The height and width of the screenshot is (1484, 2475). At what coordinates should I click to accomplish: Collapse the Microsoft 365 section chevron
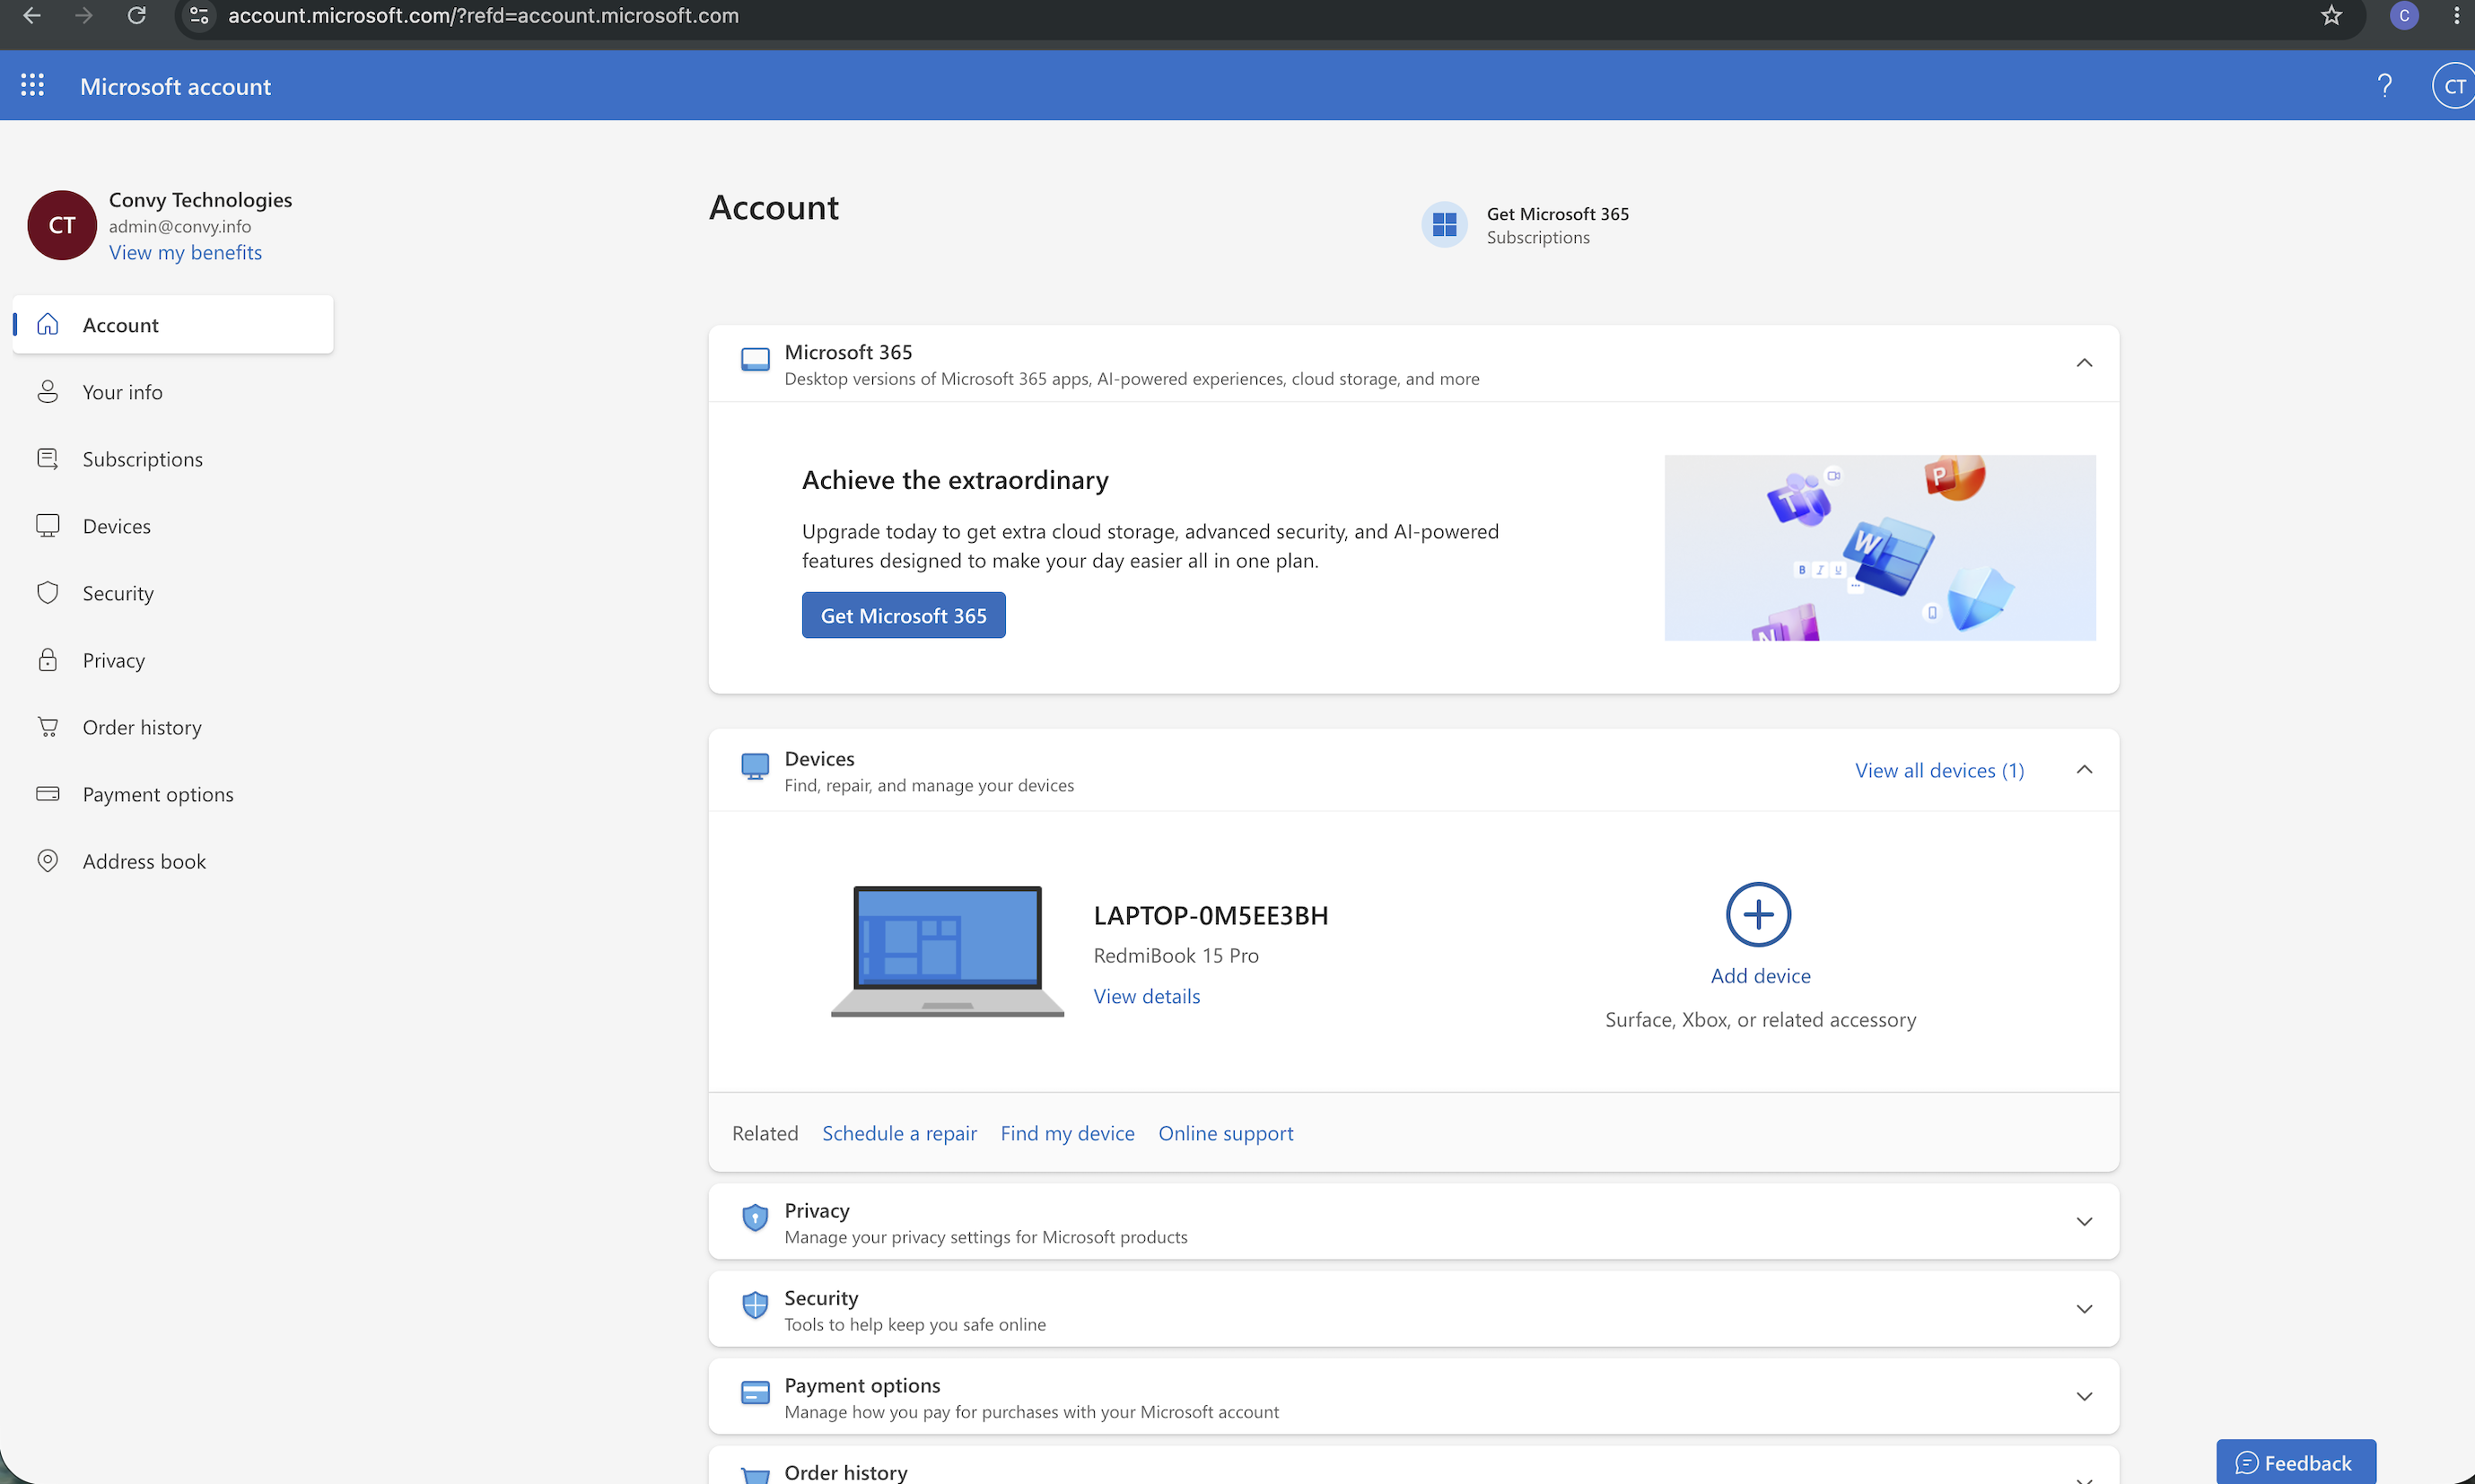[x=2084, y=363]
